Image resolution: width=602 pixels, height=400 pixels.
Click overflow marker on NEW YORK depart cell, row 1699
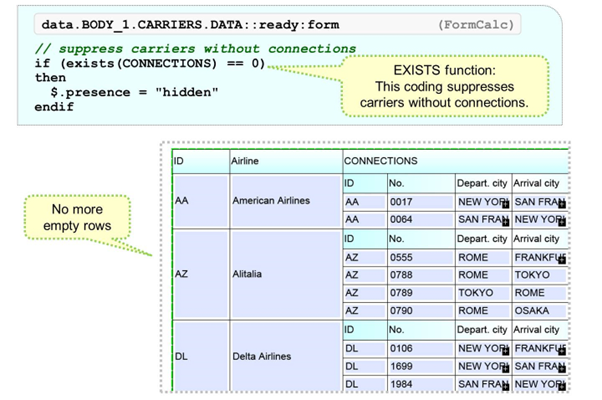pos(506,368)
